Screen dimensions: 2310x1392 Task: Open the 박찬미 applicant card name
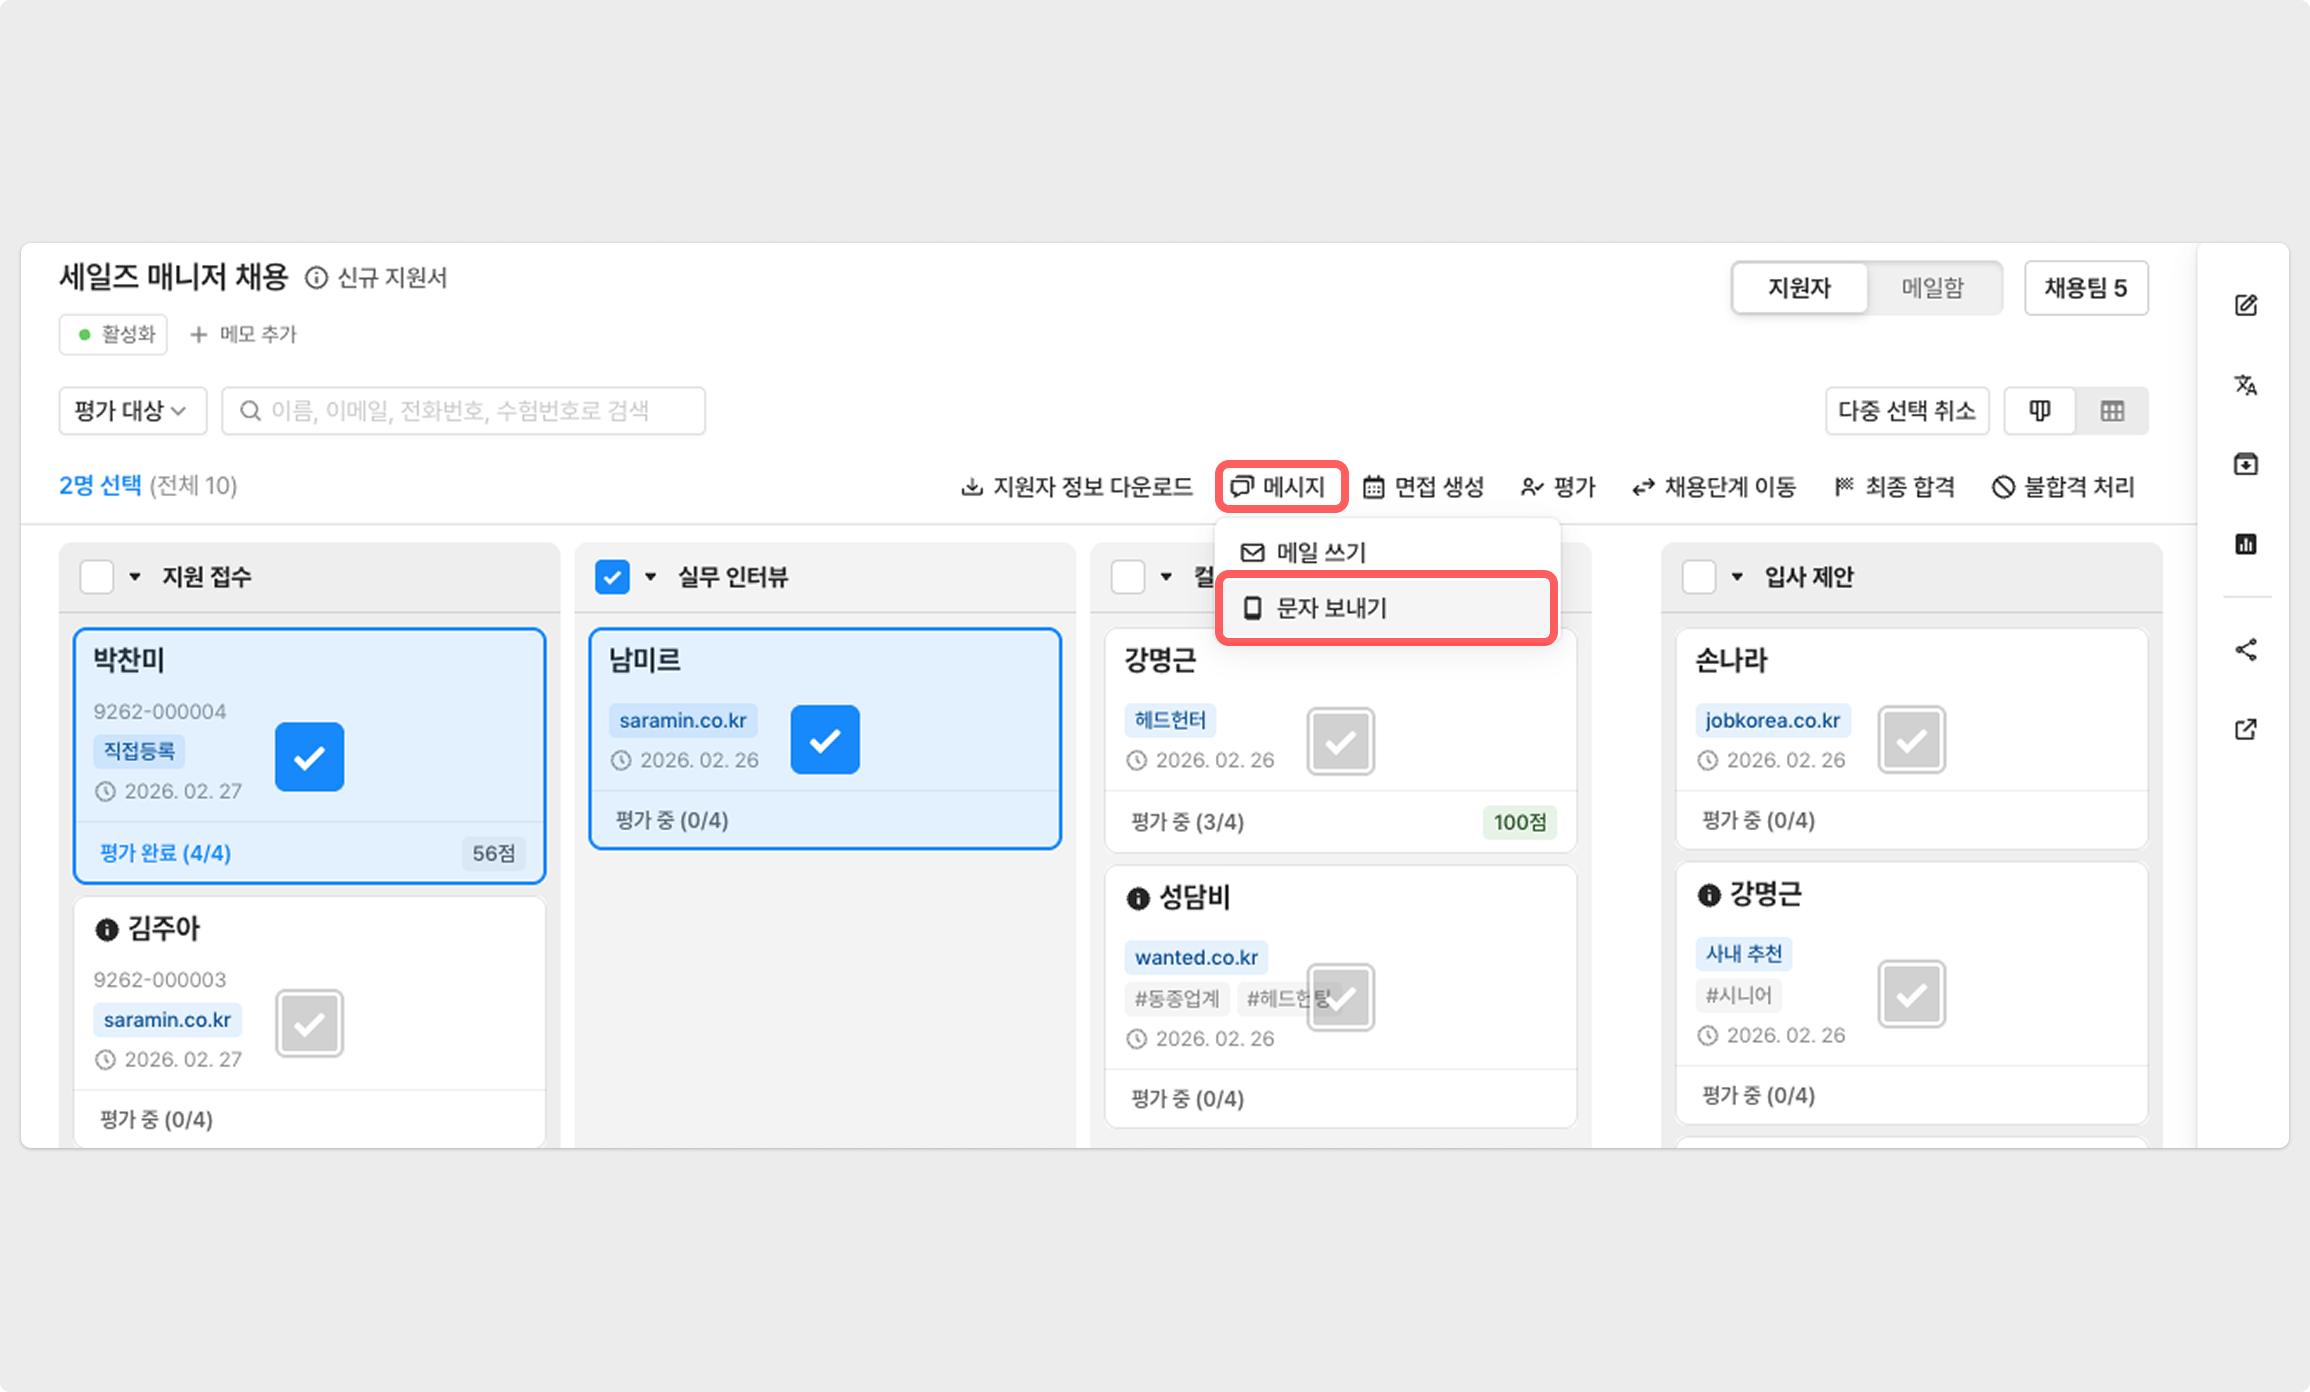(x=129, y=660)
